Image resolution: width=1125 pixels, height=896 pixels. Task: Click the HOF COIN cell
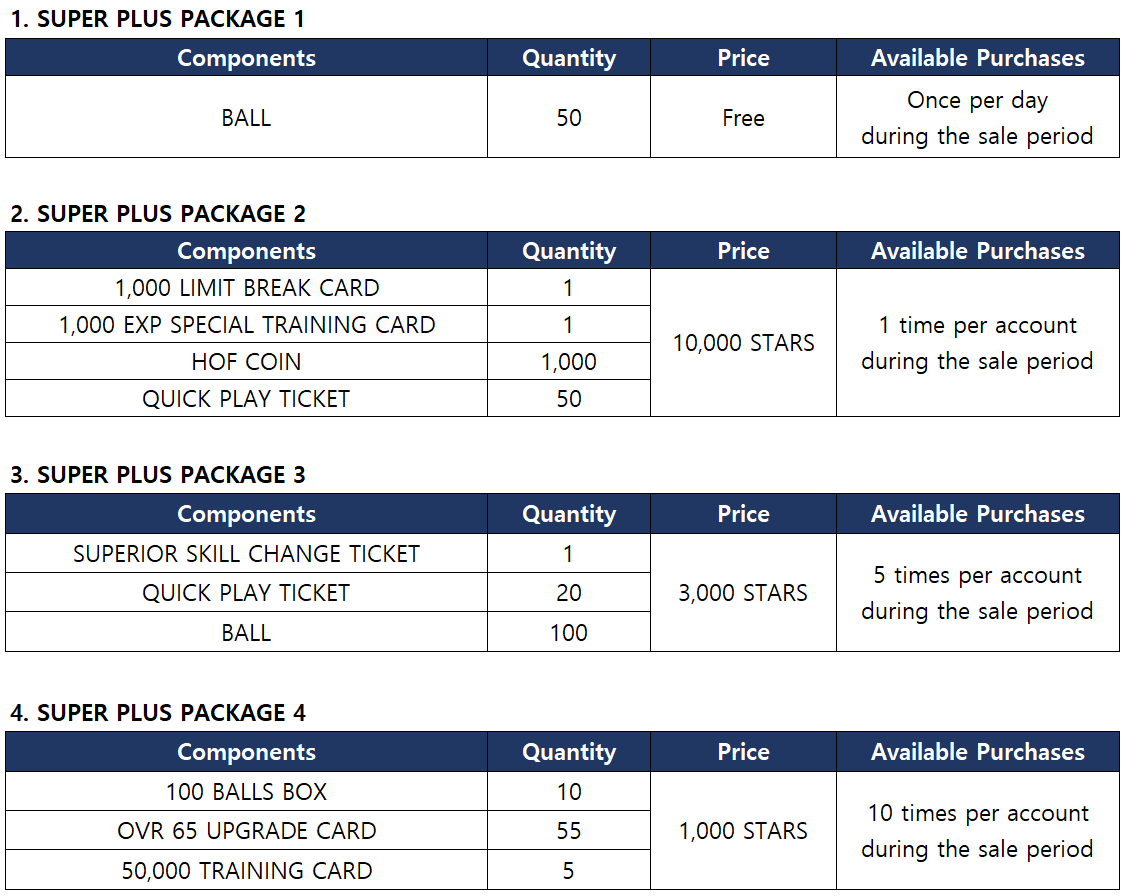246,362
